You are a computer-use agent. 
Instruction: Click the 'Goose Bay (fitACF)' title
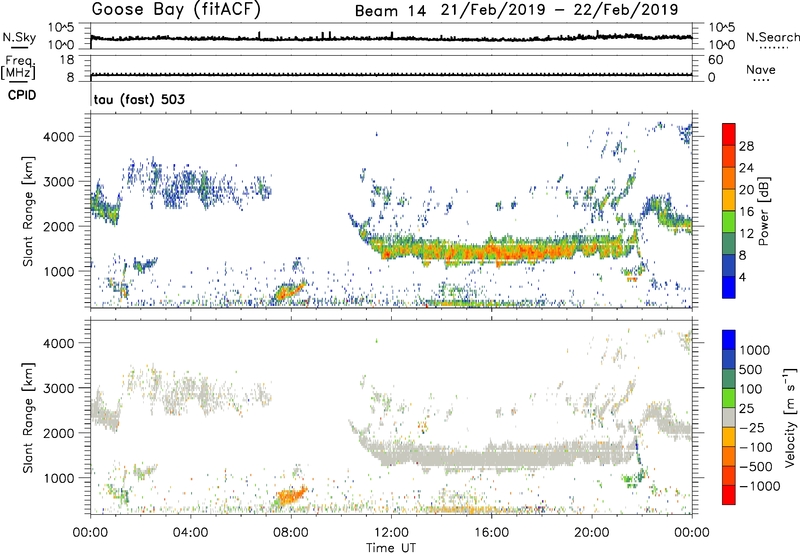pyautogui.click(x=176, y=10)
